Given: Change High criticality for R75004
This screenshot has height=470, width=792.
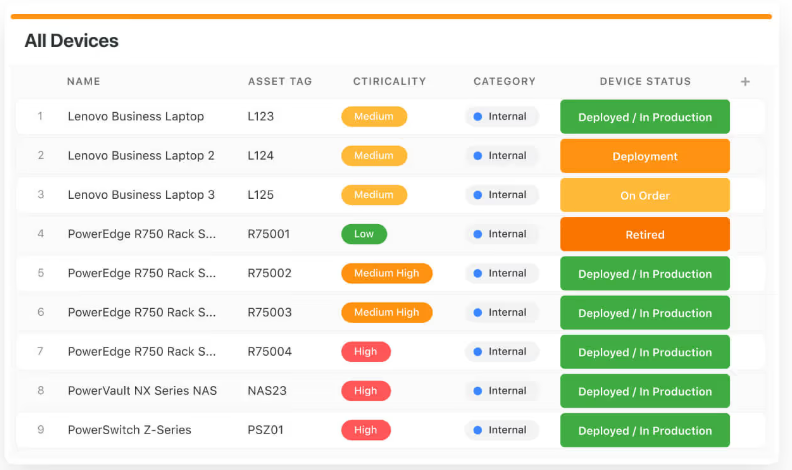Looking at the screenshot, I should tap(366, 352).
